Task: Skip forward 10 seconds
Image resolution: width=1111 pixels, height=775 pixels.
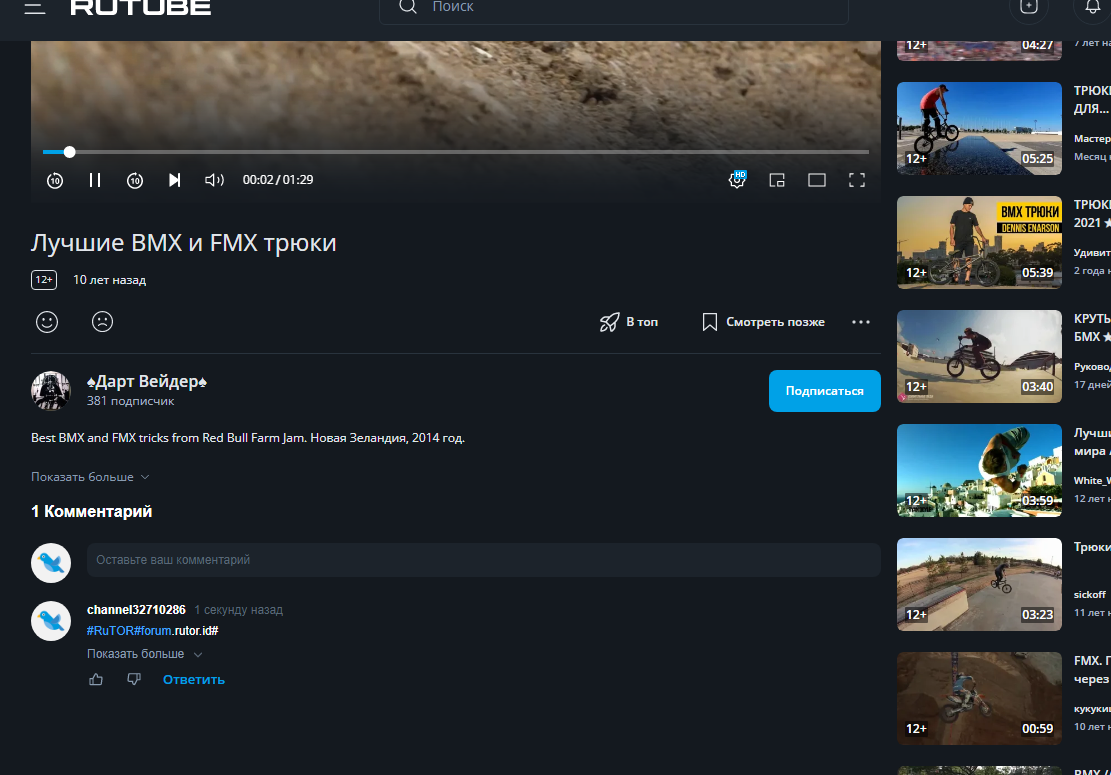Action: [x=135, y=180]
